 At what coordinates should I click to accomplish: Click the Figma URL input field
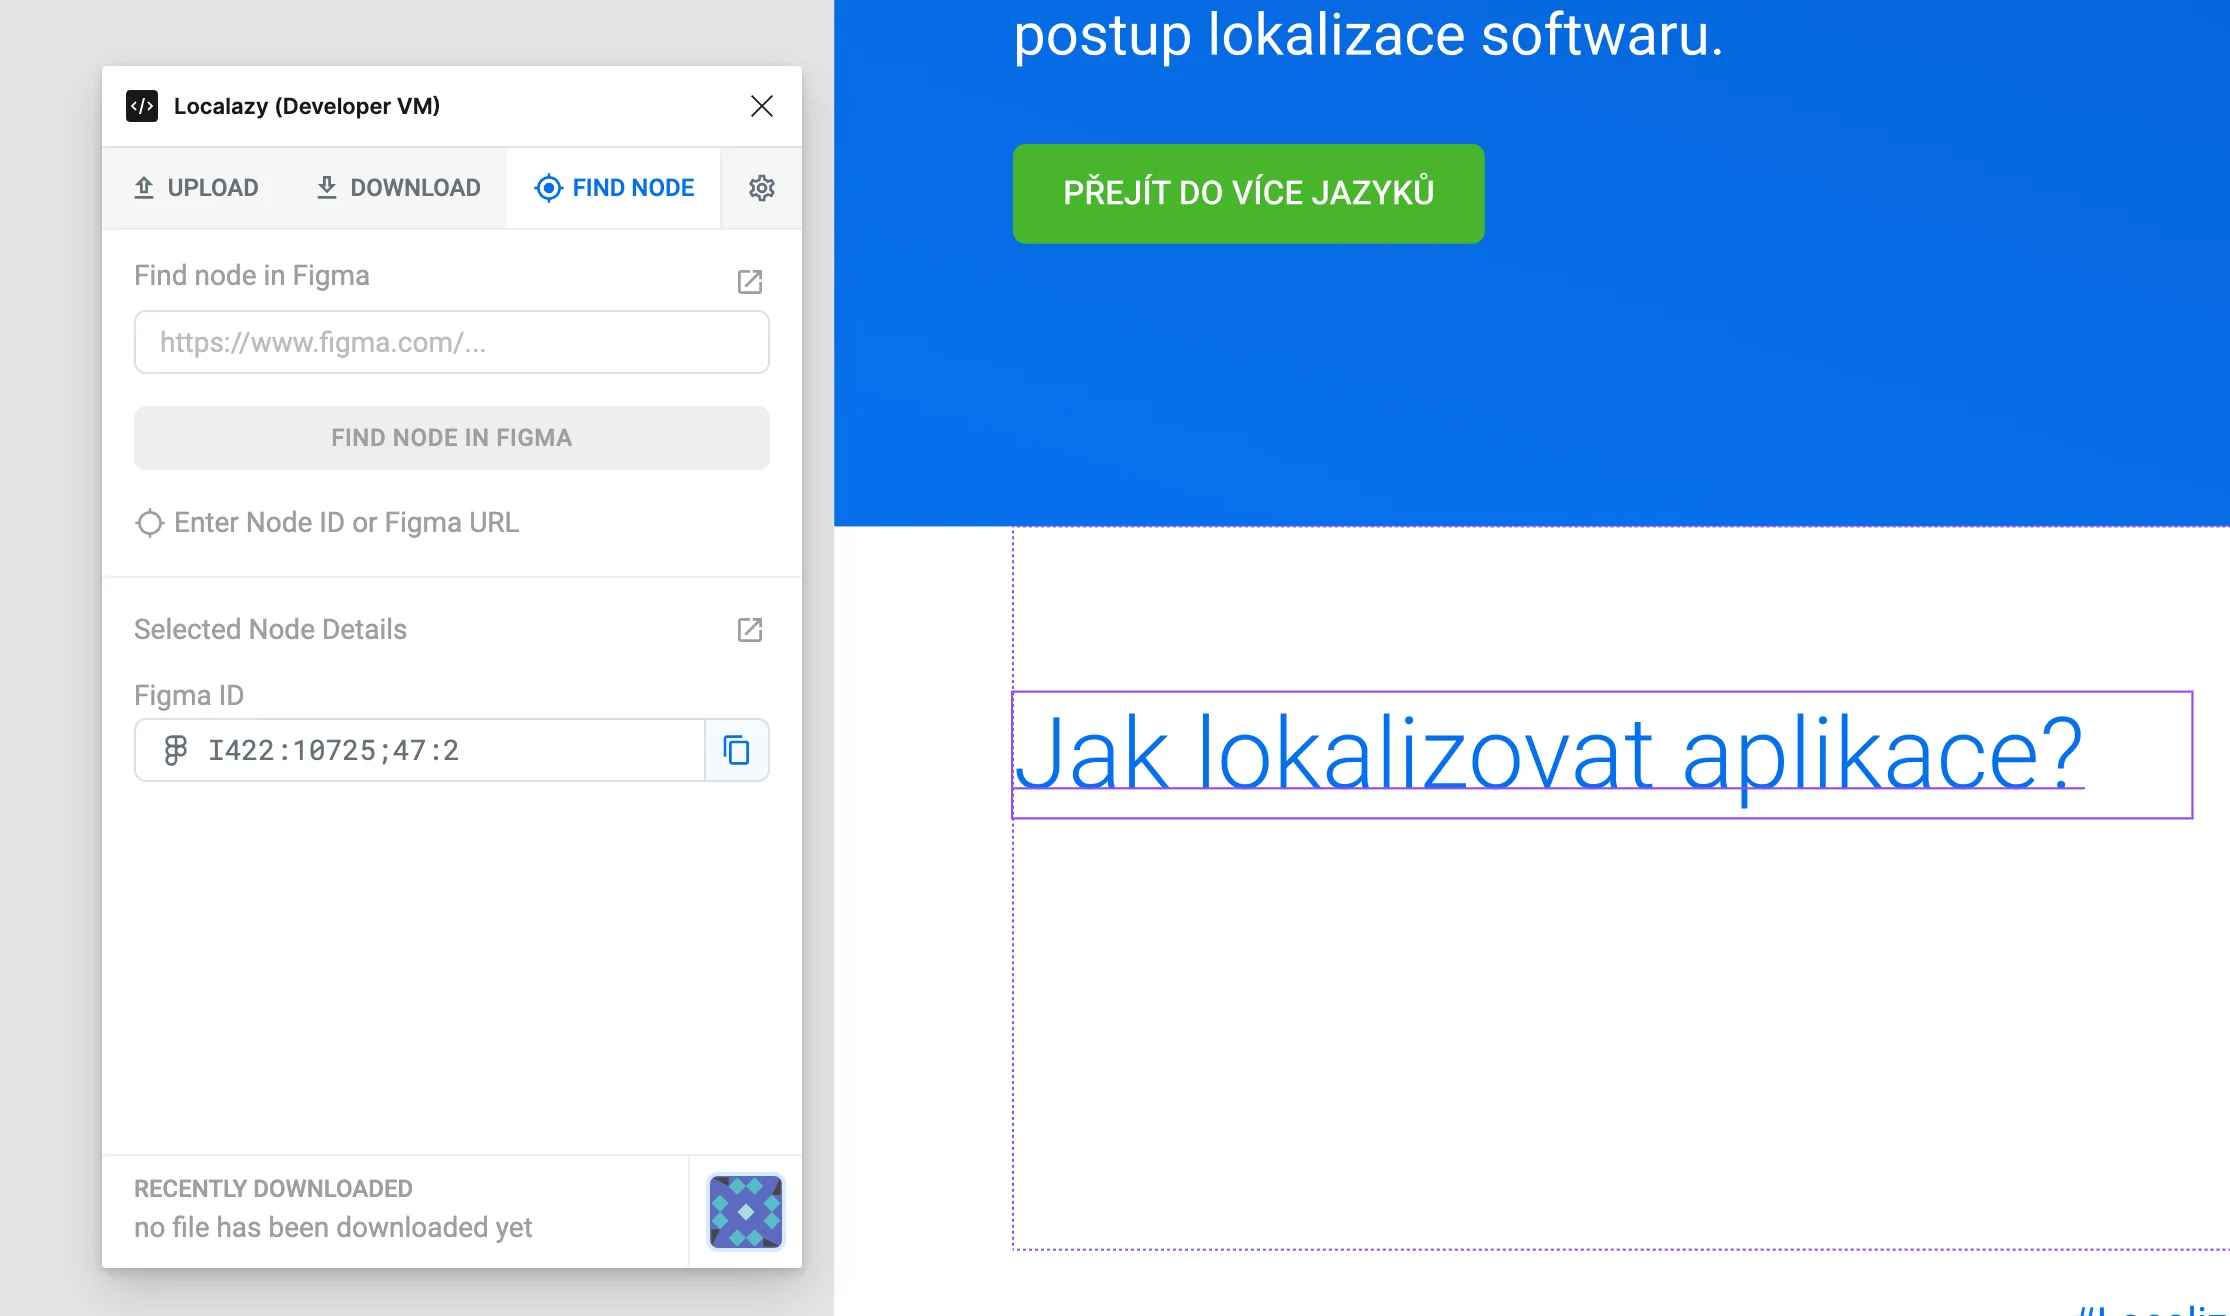pyautogui.click(x=451, y=342)
